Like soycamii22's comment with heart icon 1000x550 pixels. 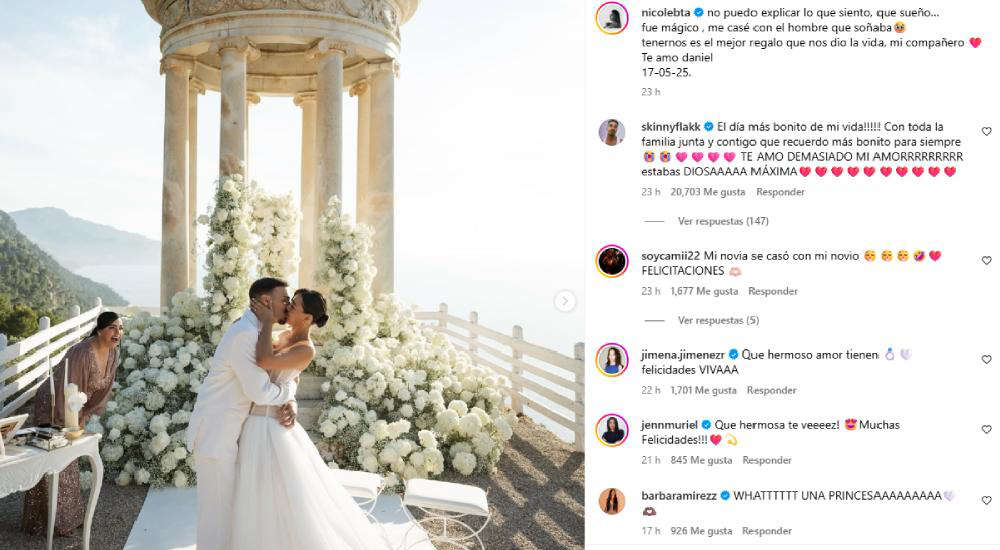pyautogui.click(x=987, y=260)
